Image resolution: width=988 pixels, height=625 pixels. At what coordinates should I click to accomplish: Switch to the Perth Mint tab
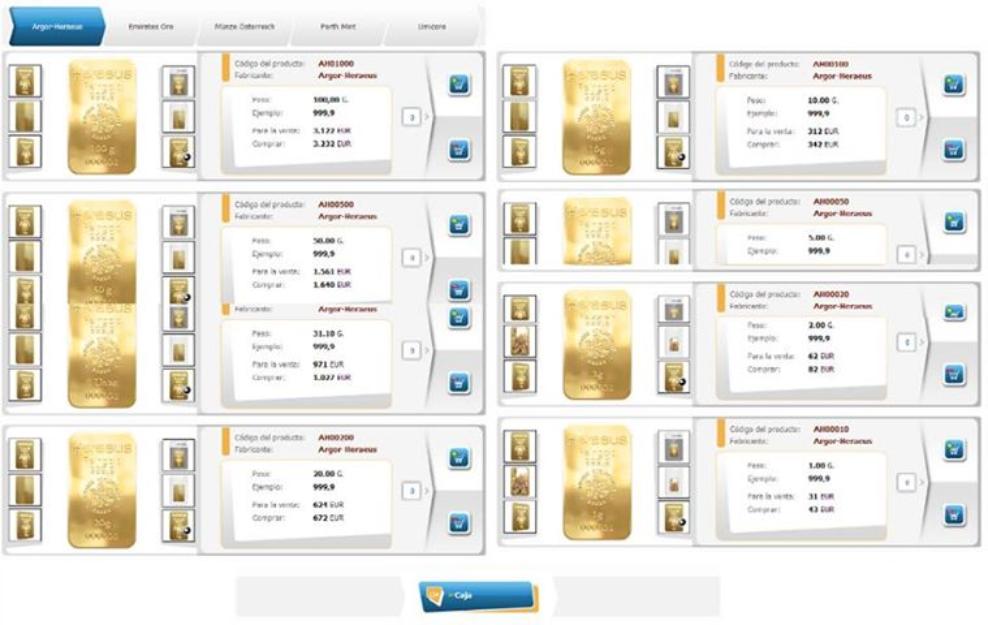(x=338, y=26)
